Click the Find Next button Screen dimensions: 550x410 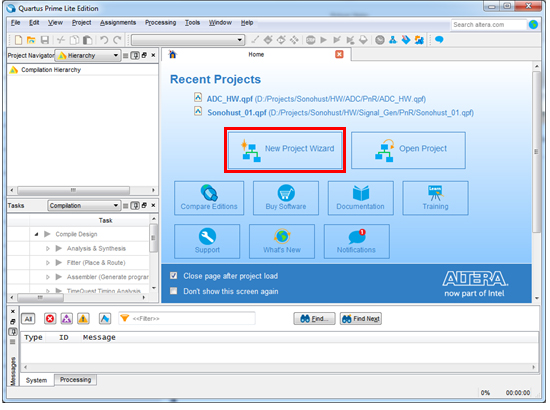tap(361, 318)
